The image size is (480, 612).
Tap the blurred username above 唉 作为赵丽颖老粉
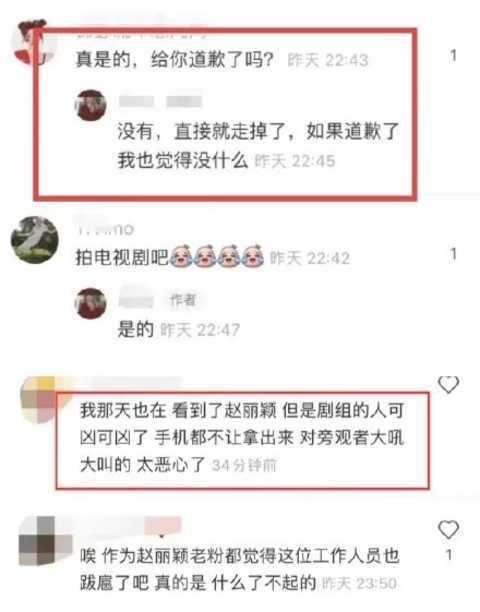coord(129,526)
